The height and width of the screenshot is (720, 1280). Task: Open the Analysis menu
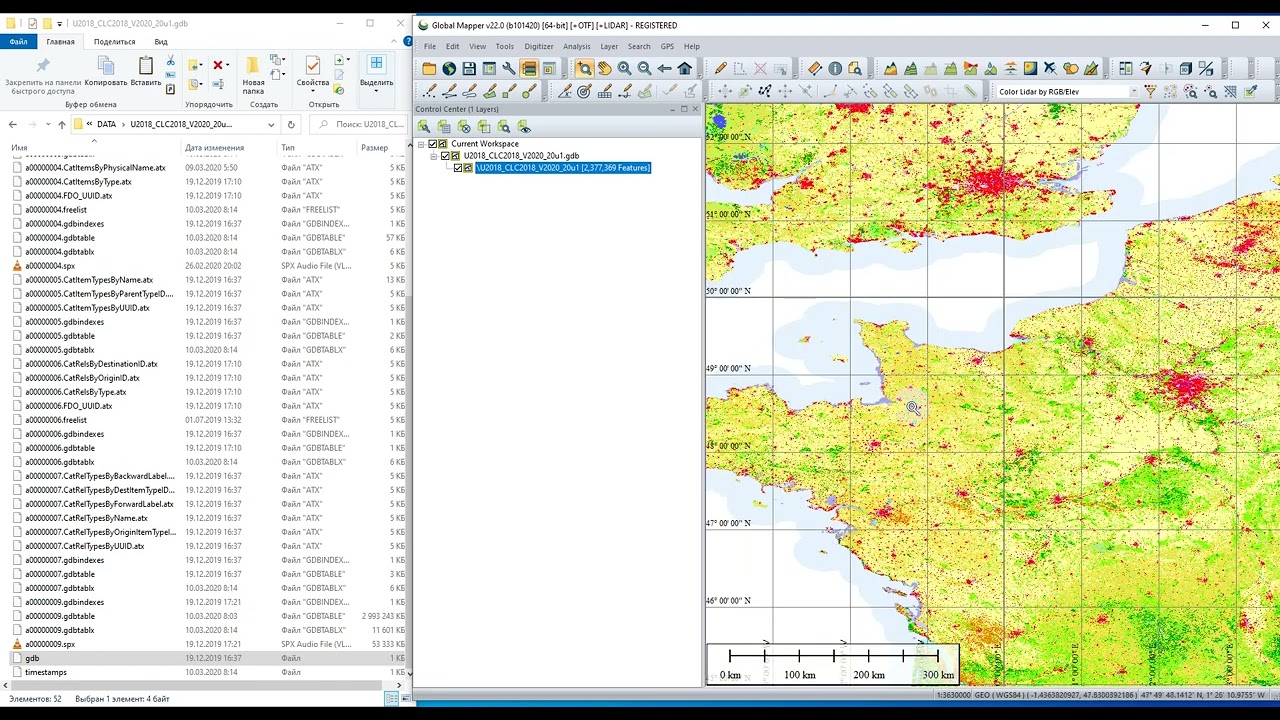click(577, 46)
